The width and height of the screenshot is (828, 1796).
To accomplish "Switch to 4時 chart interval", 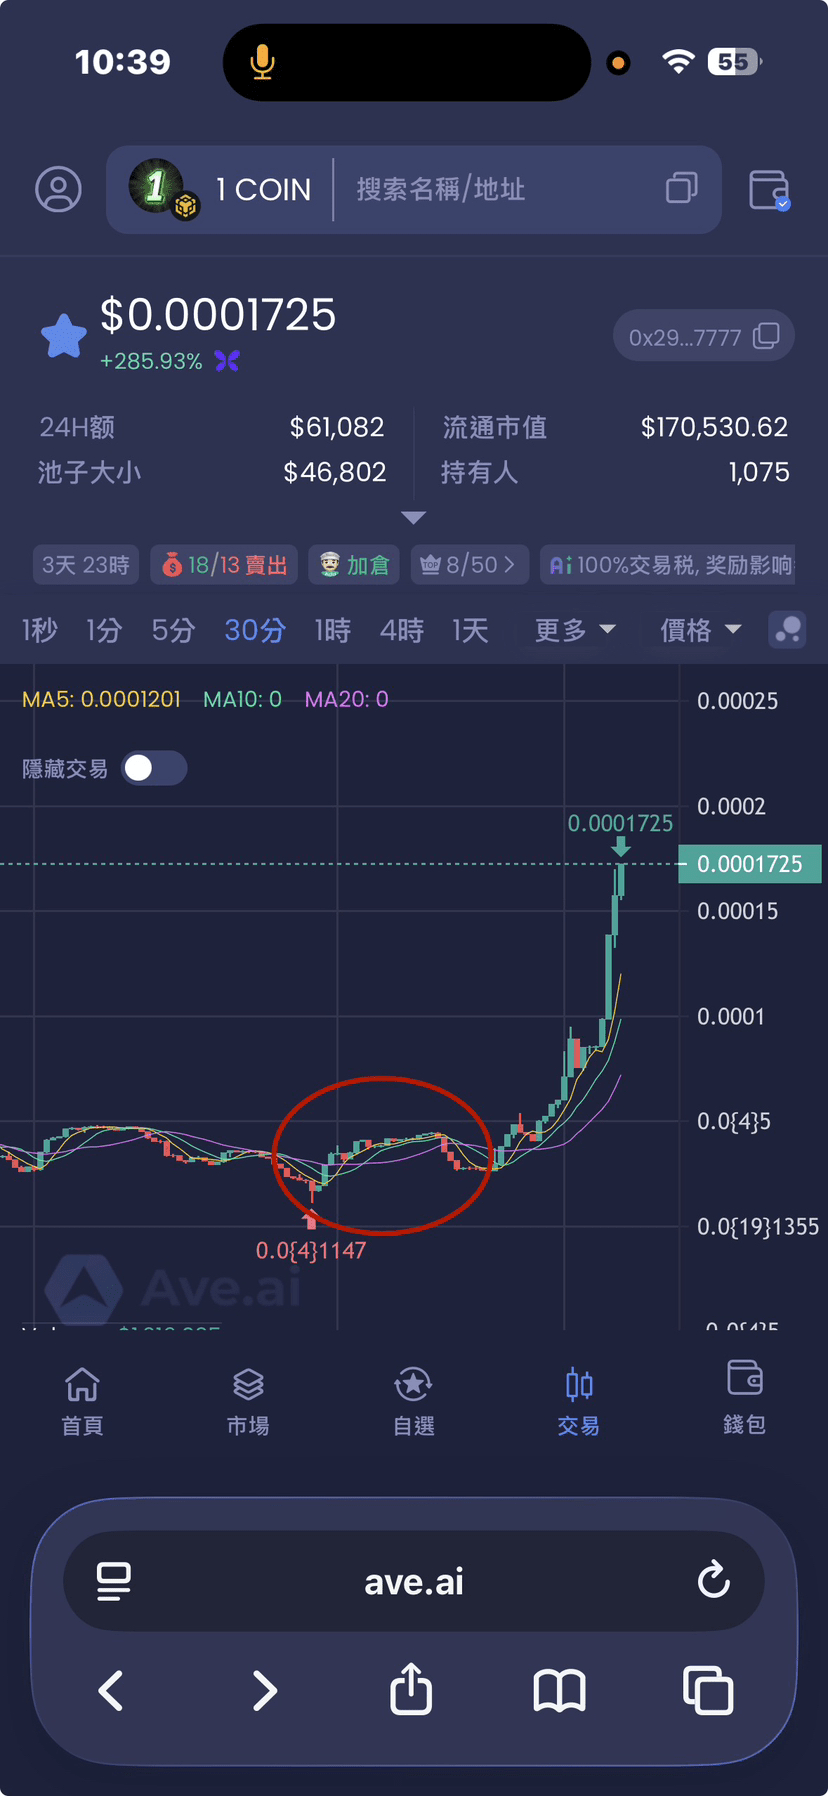I will coord(402,630).
